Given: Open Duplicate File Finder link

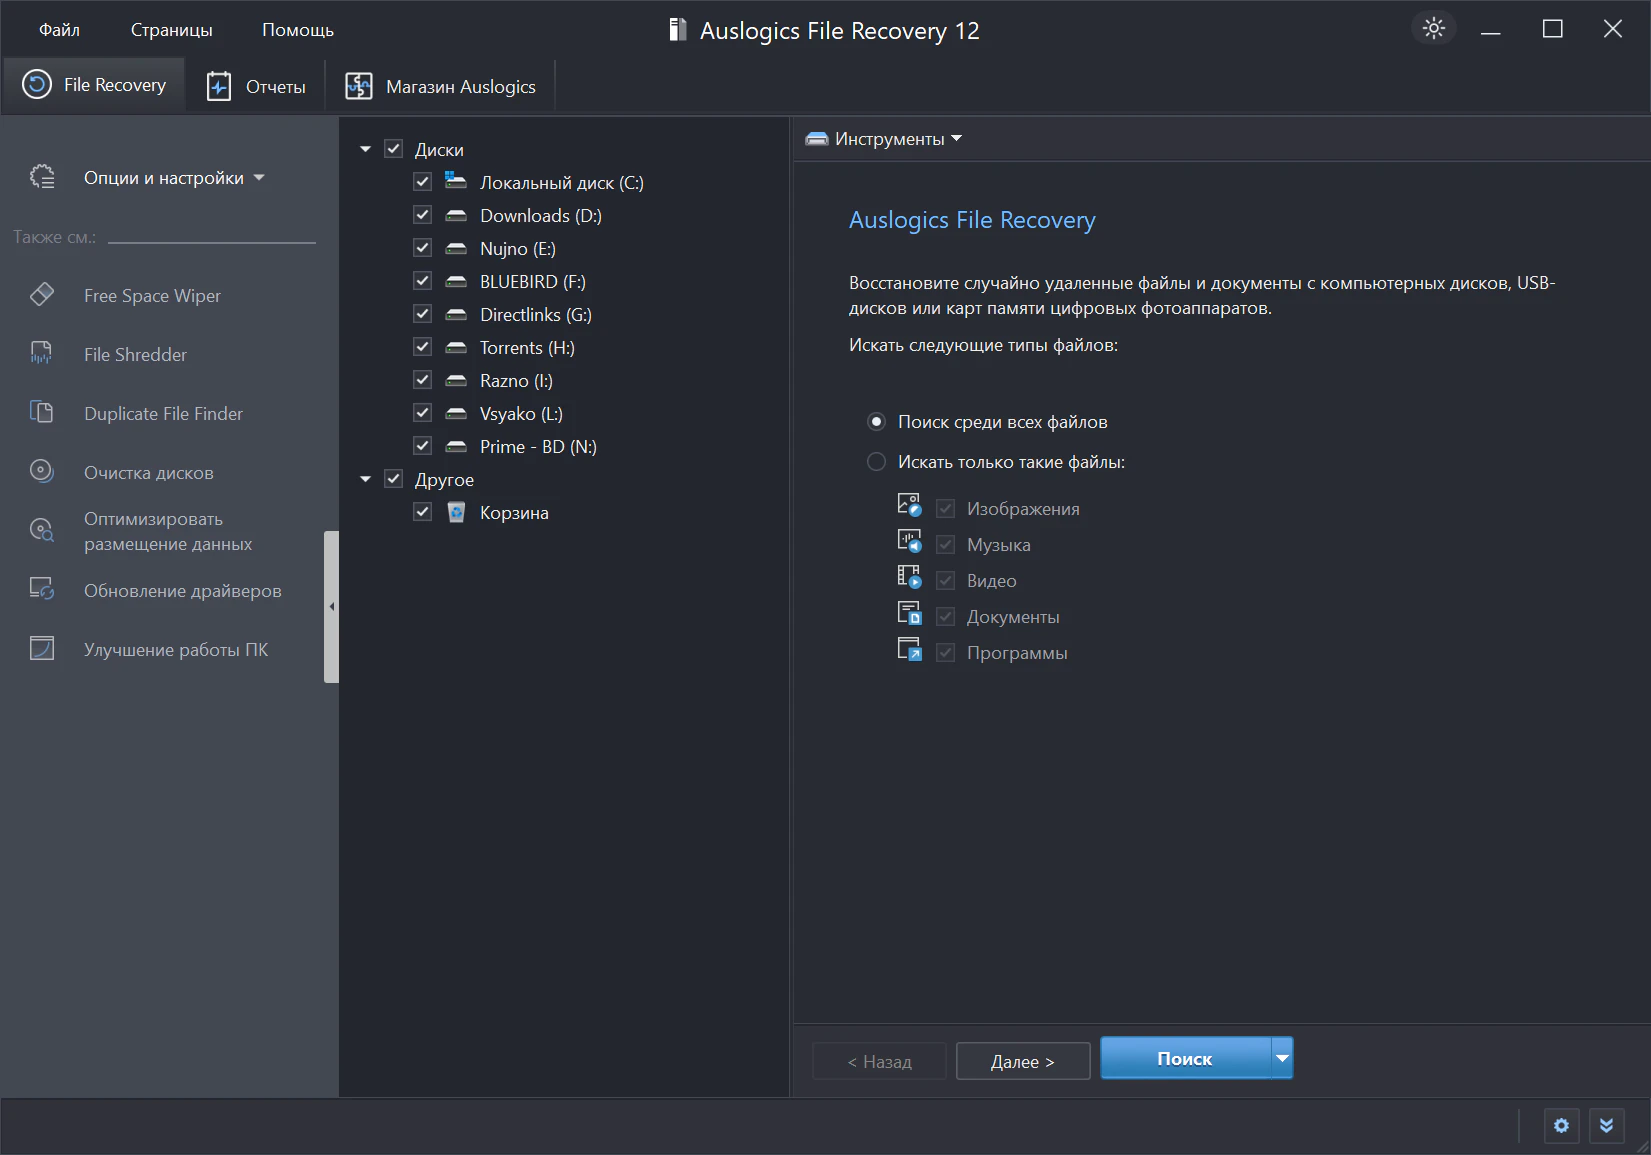Looking at the screenshot, I should (163, 414).
